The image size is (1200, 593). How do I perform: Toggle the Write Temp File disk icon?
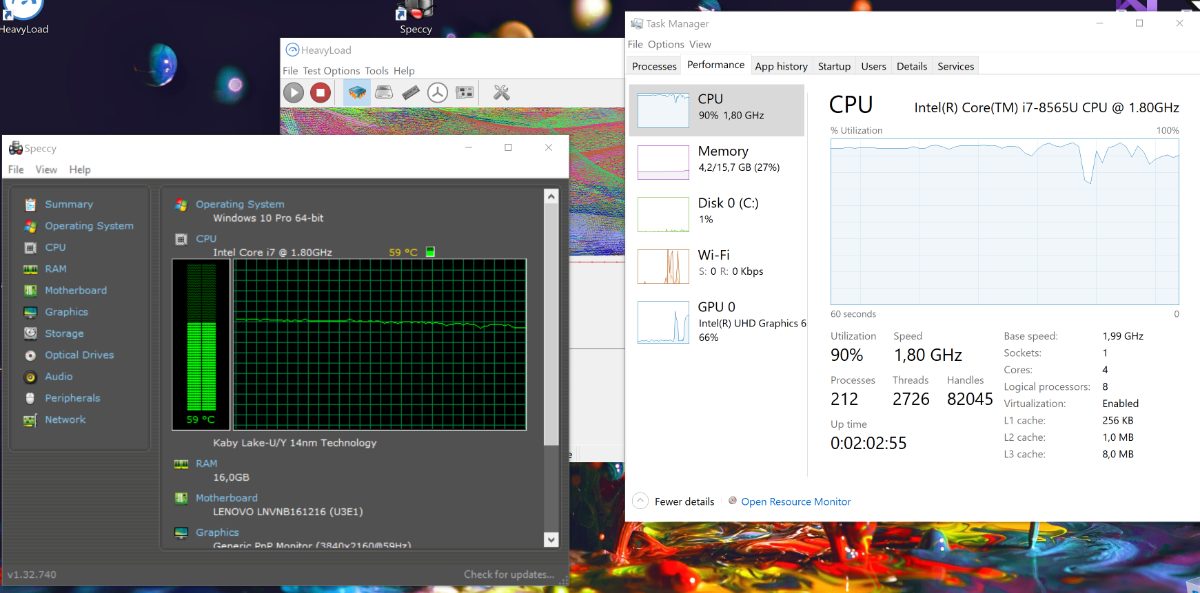(384, 93)
